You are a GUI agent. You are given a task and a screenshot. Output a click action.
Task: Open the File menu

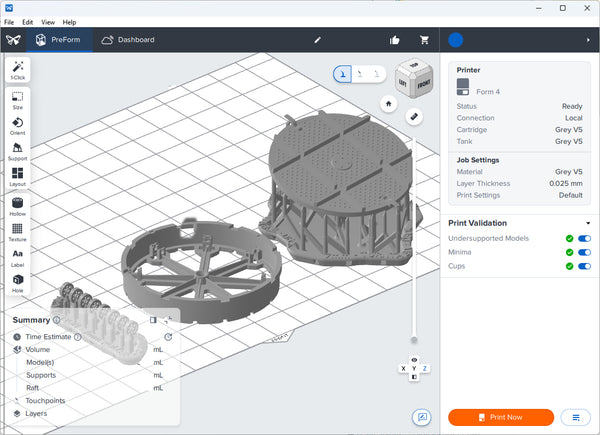[x=9, y=21]
